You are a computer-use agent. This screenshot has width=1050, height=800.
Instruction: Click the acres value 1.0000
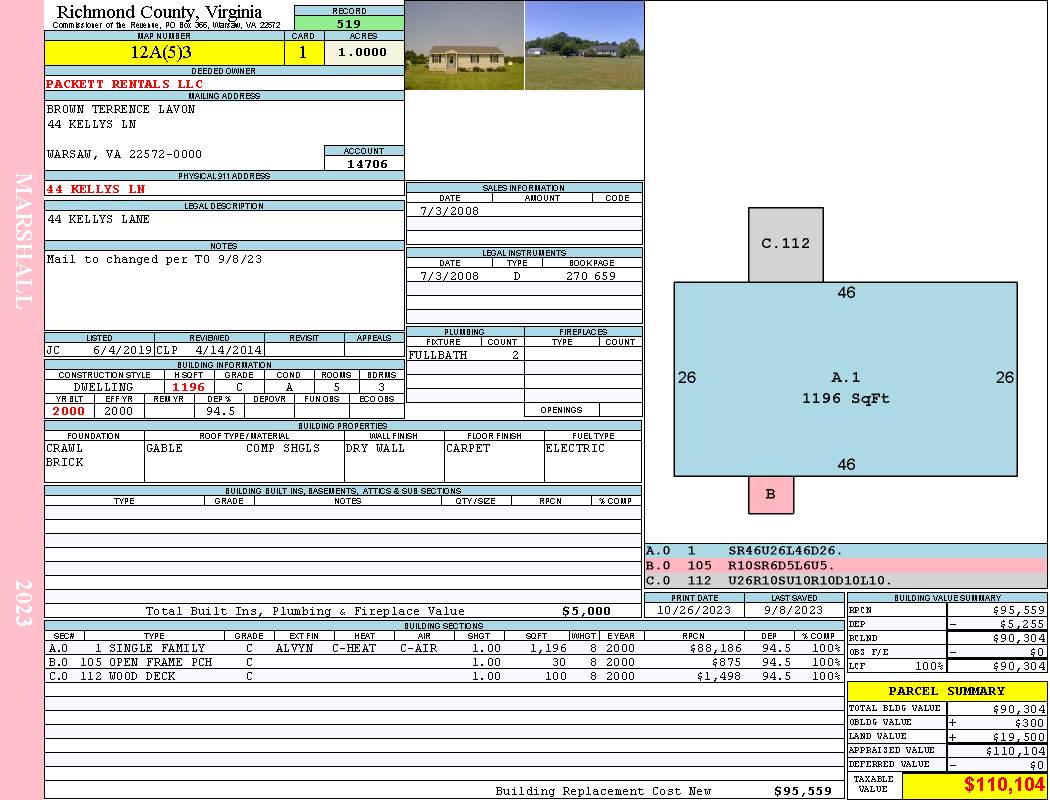(363, 53)
